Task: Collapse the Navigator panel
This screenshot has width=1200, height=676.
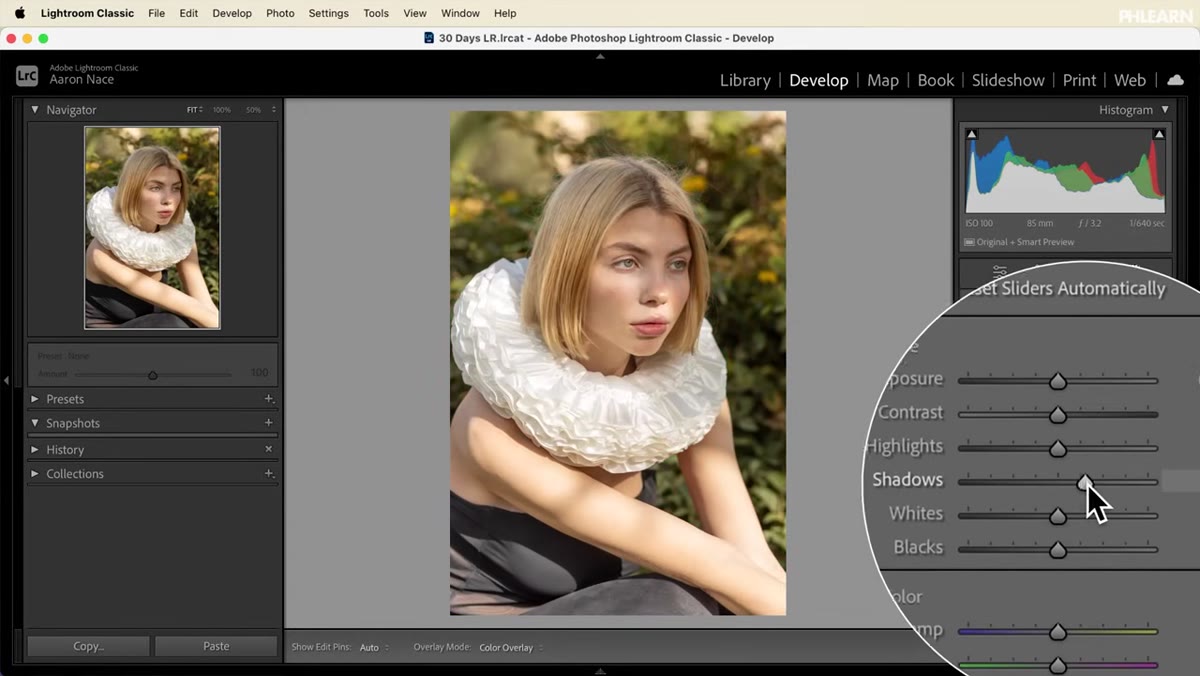Action: [x=35, y=110]
